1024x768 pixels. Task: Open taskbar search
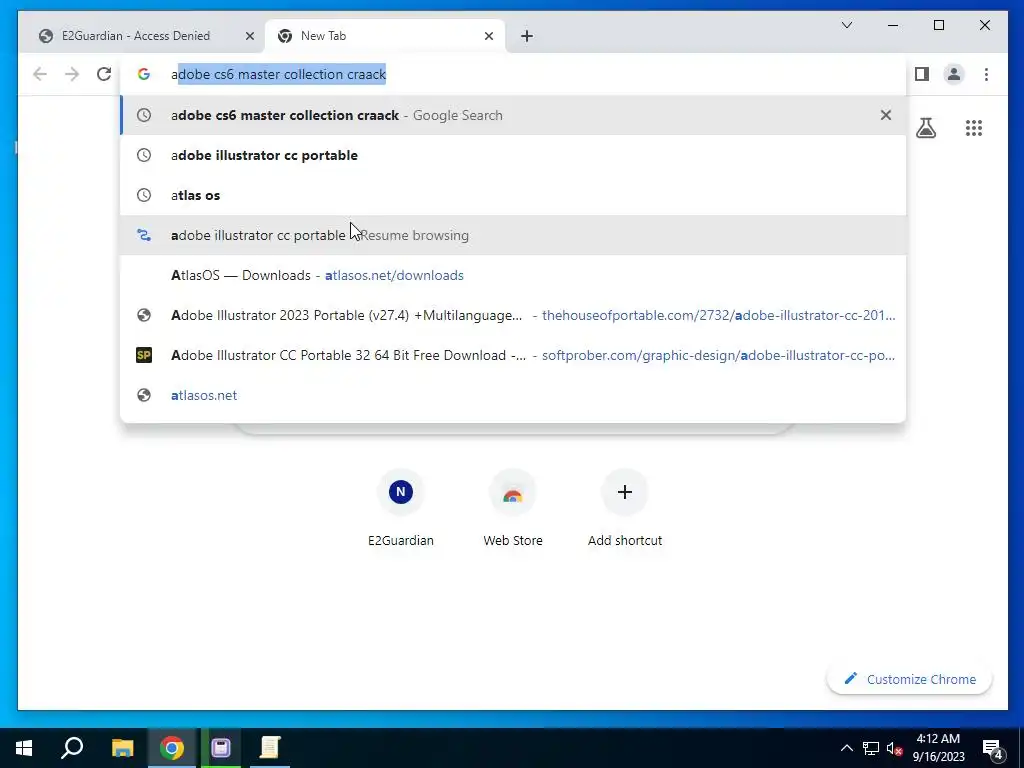(72, 748)
